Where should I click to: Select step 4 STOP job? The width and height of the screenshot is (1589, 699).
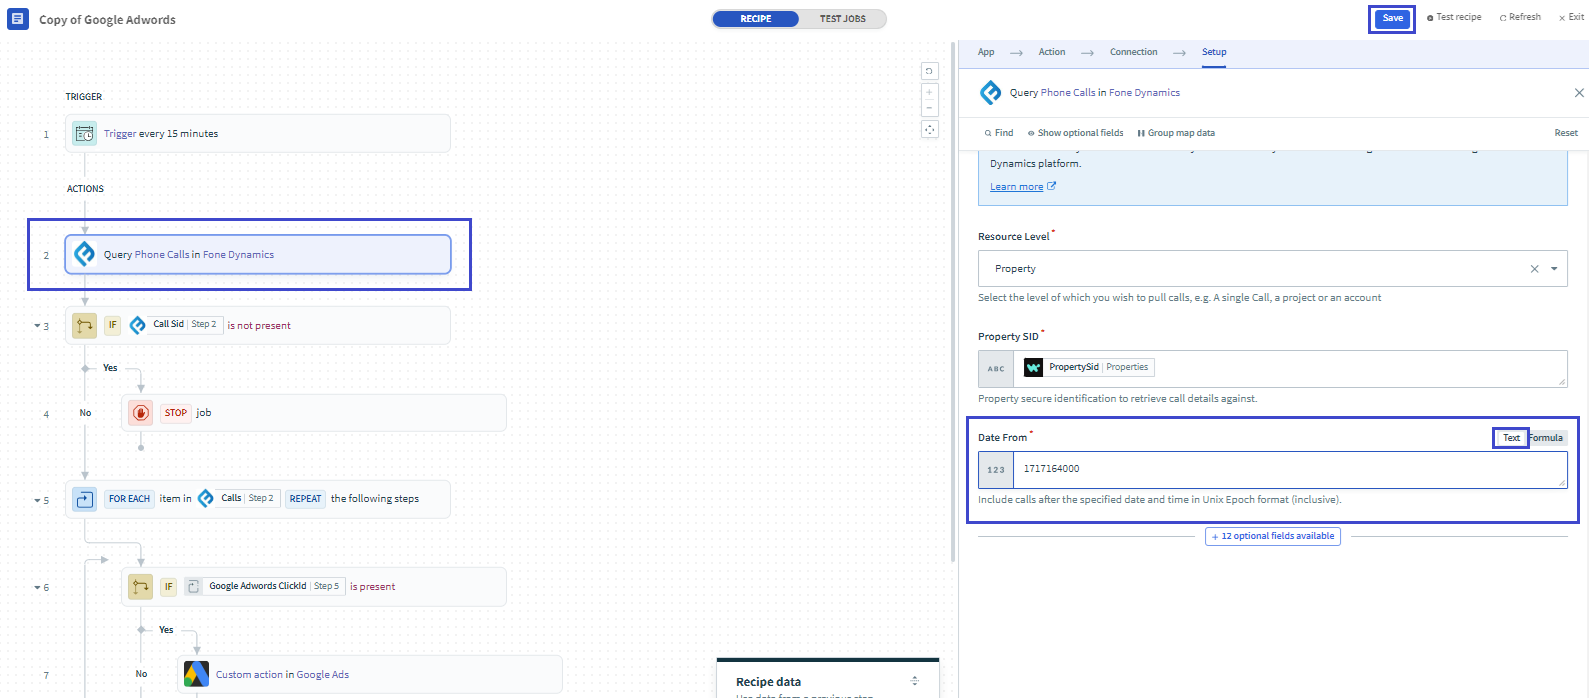314,412
